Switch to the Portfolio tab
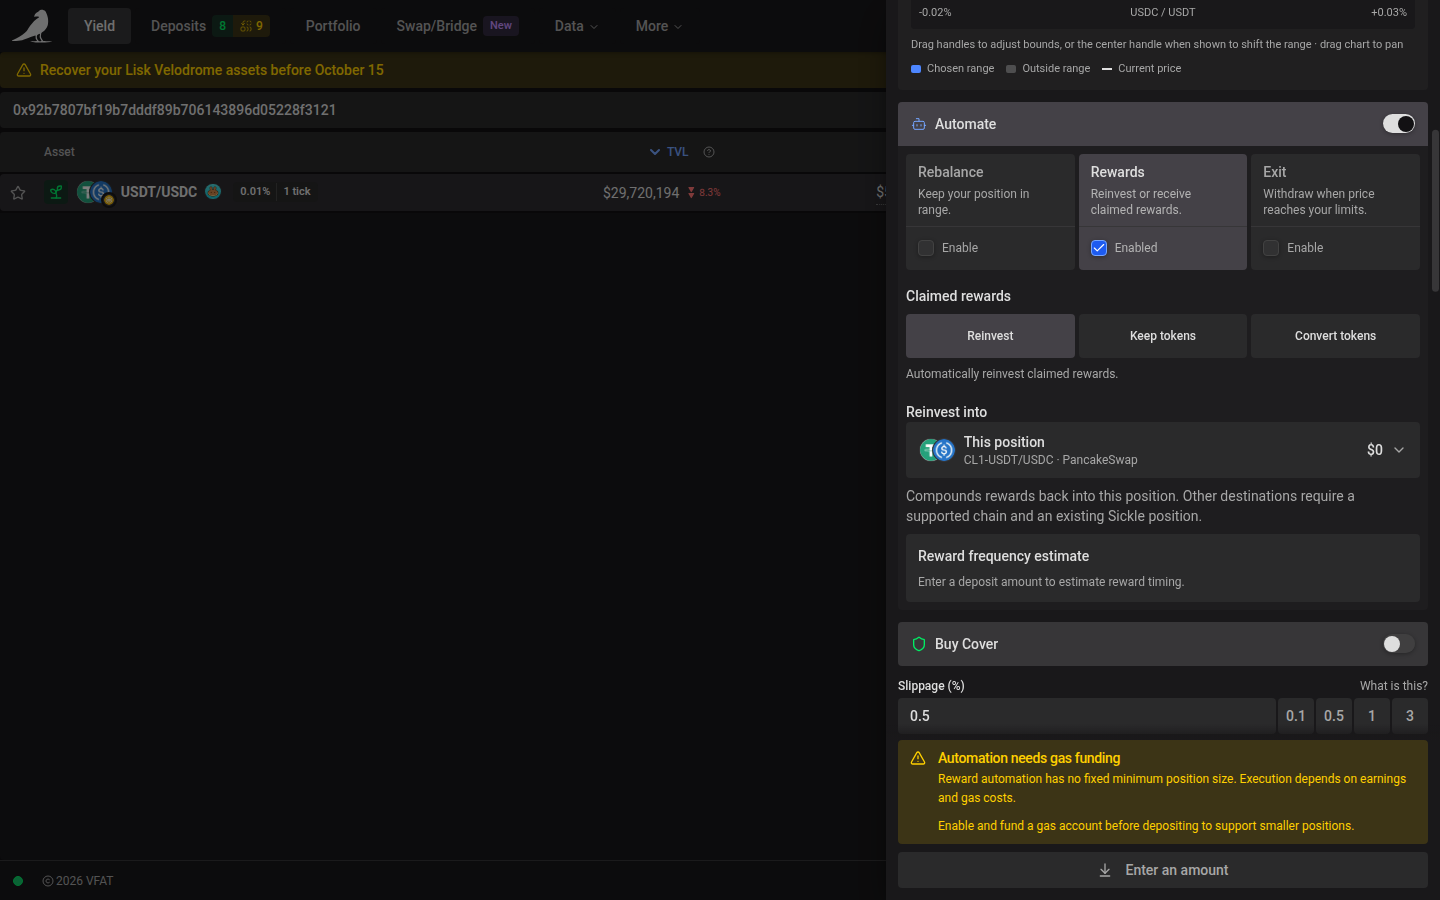The height and width of the screenshot is (900, 1440). point(333,26)
